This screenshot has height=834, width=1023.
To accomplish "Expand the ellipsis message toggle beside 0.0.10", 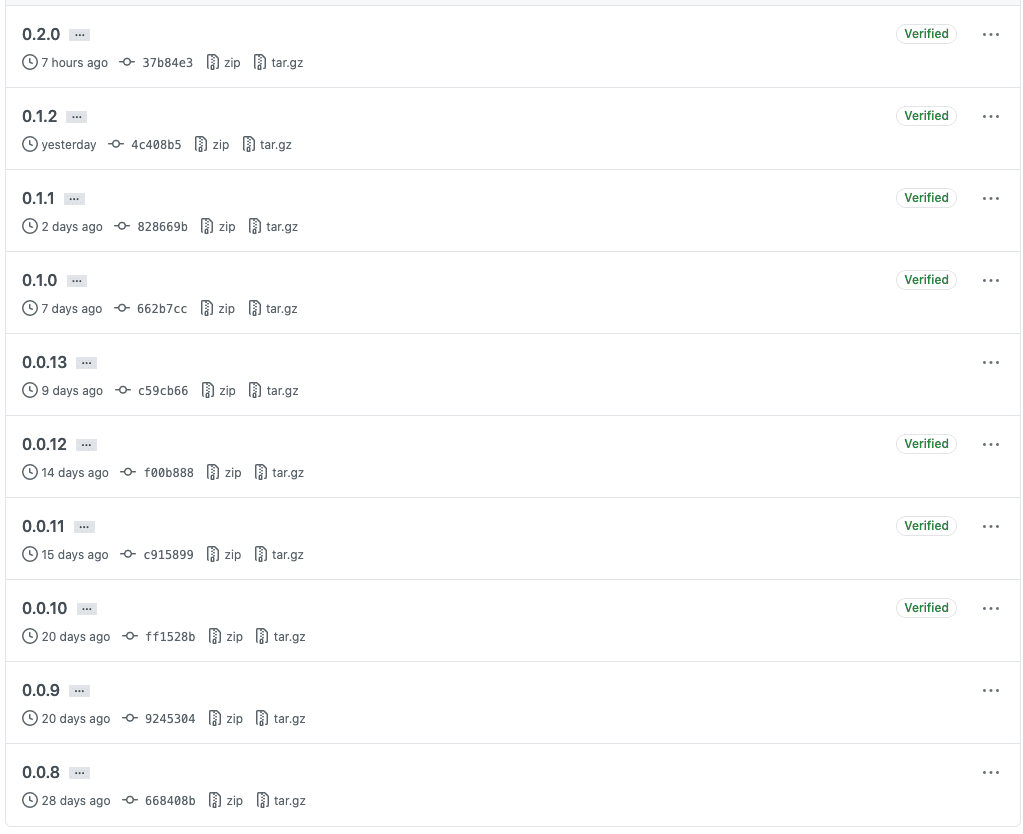I will pyautogui.click(x=87, y=609).
